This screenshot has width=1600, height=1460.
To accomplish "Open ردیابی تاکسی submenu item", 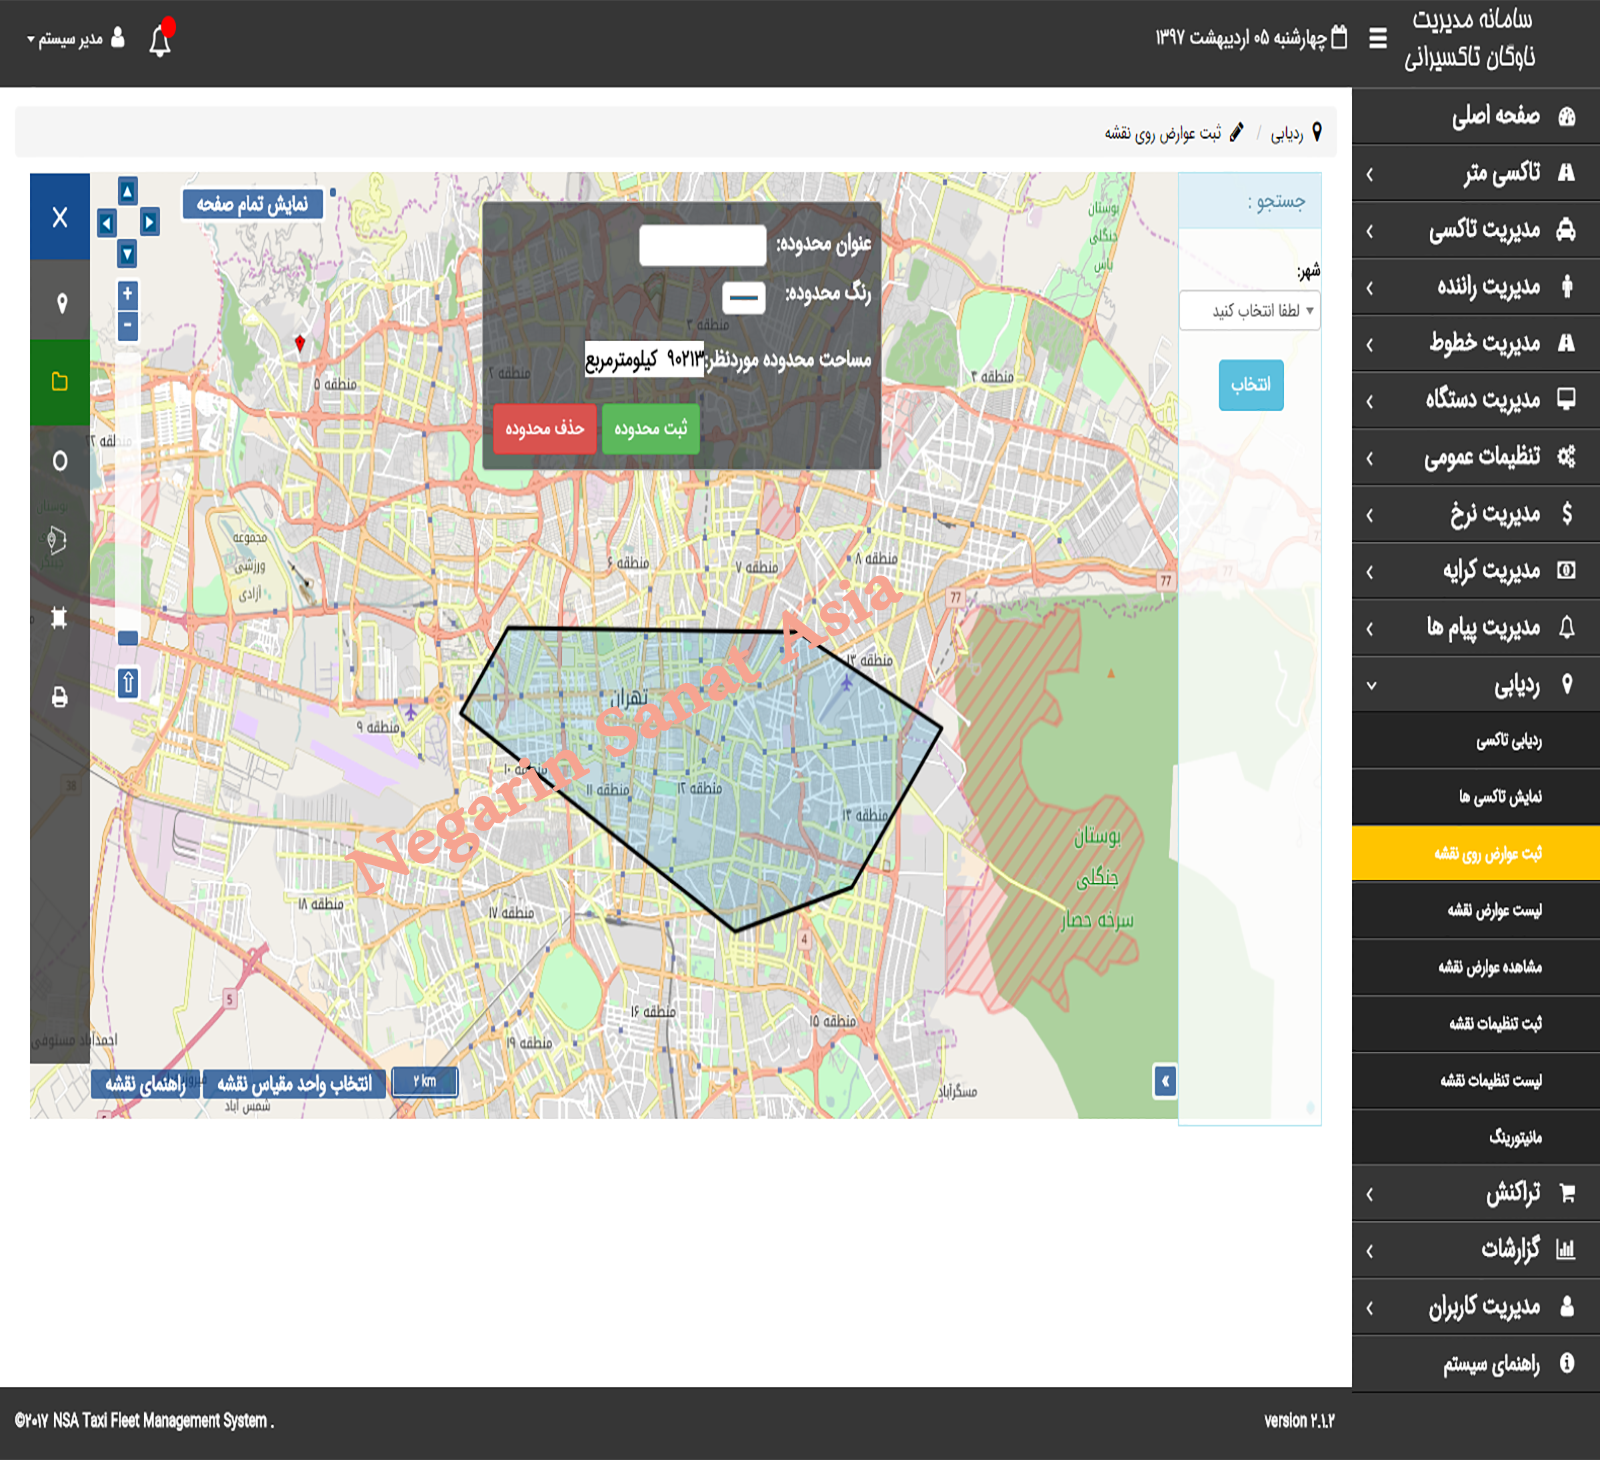I will click(1476, 741).
